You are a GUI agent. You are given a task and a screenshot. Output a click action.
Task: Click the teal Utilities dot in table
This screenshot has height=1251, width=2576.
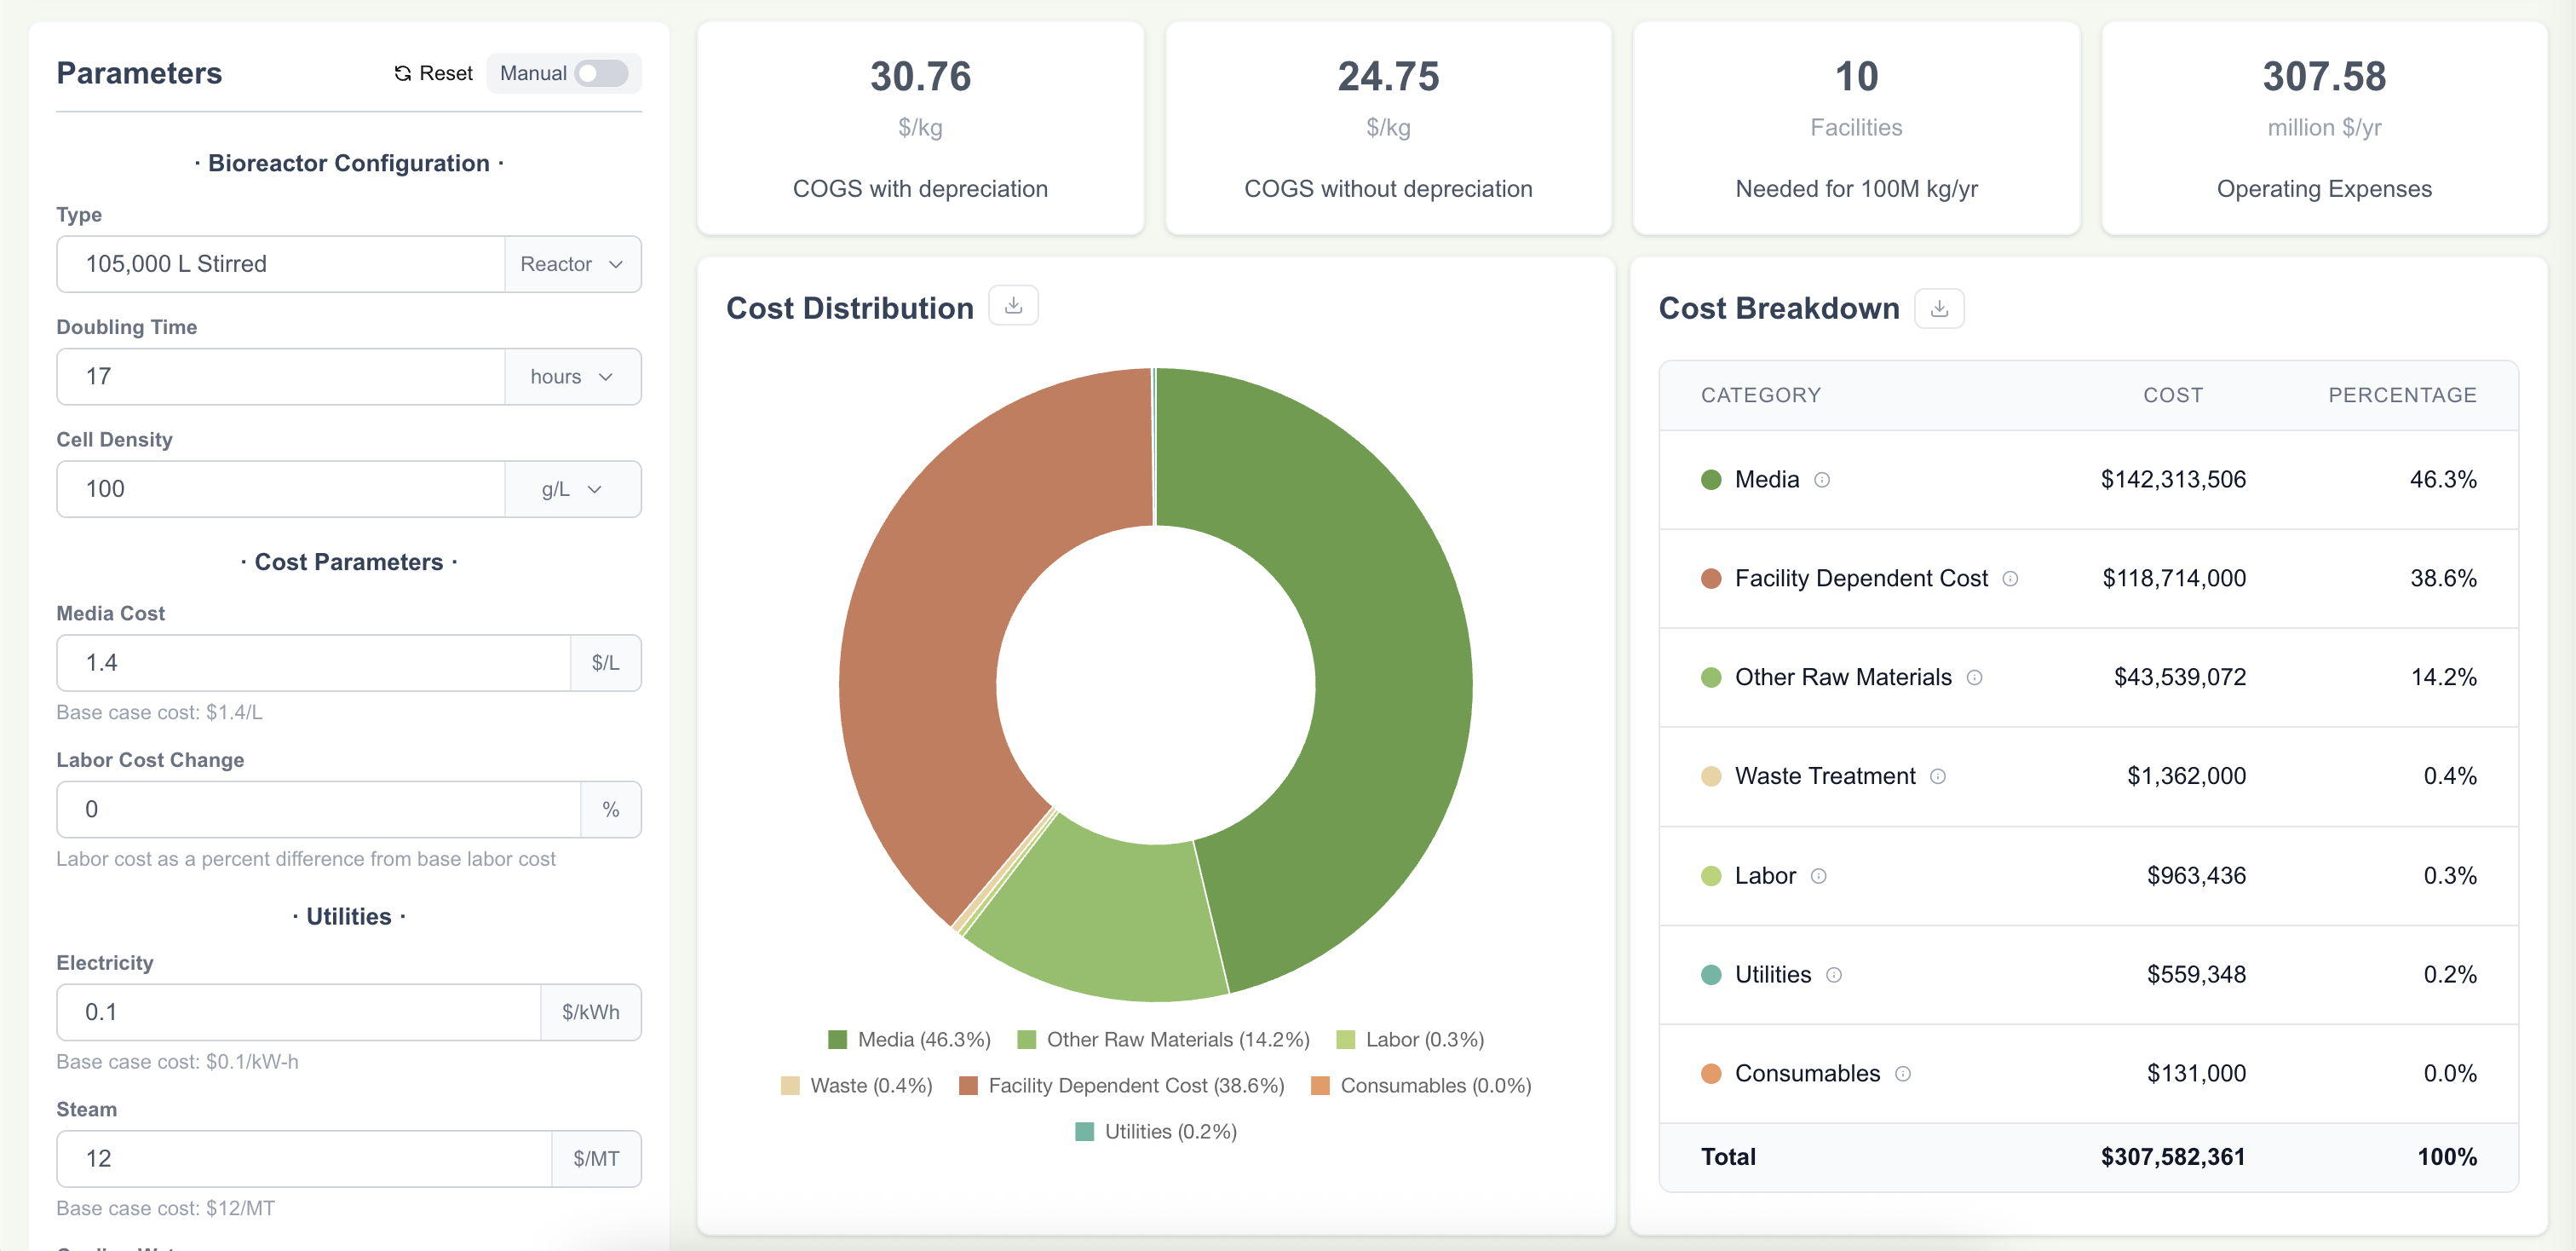(x=1711, y=975)
